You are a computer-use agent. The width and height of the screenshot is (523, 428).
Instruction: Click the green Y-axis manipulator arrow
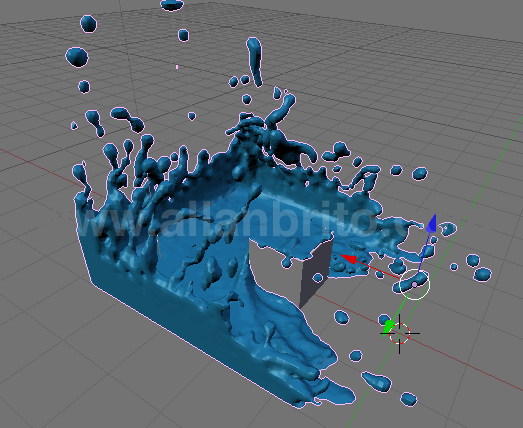388,327
